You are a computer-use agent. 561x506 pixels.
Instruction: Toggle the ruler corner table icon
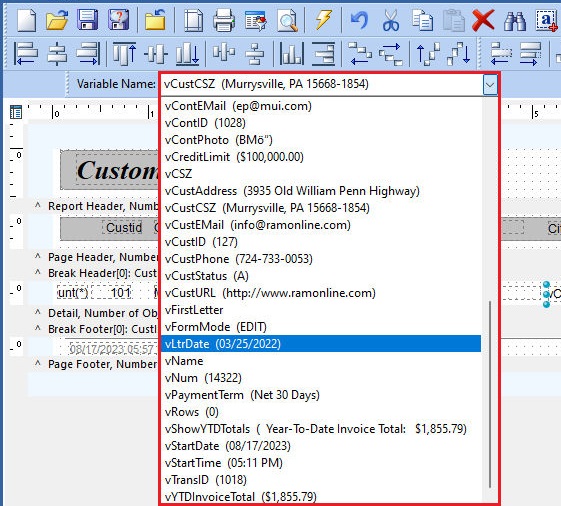pos(16,112)
